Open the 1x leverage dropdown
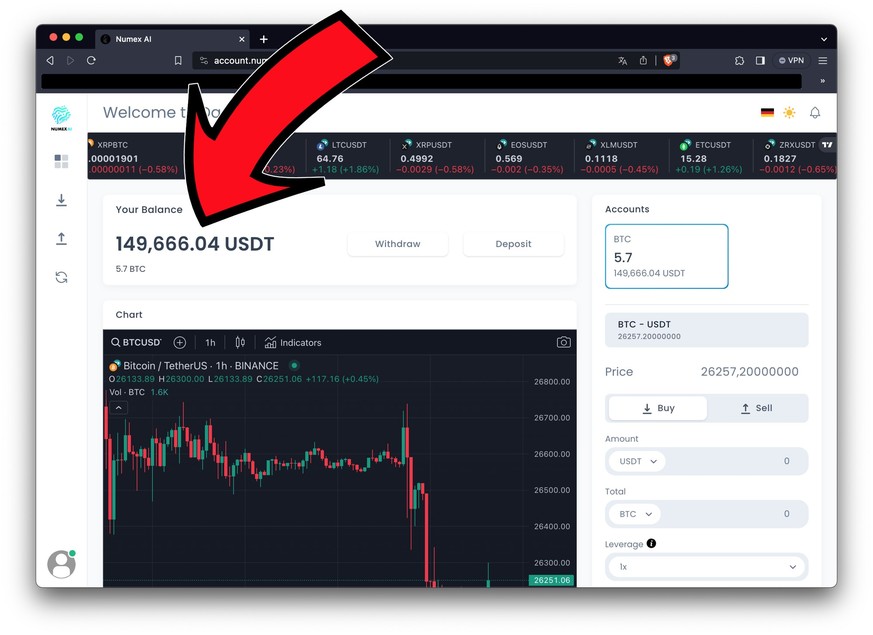 click(707, 567)
